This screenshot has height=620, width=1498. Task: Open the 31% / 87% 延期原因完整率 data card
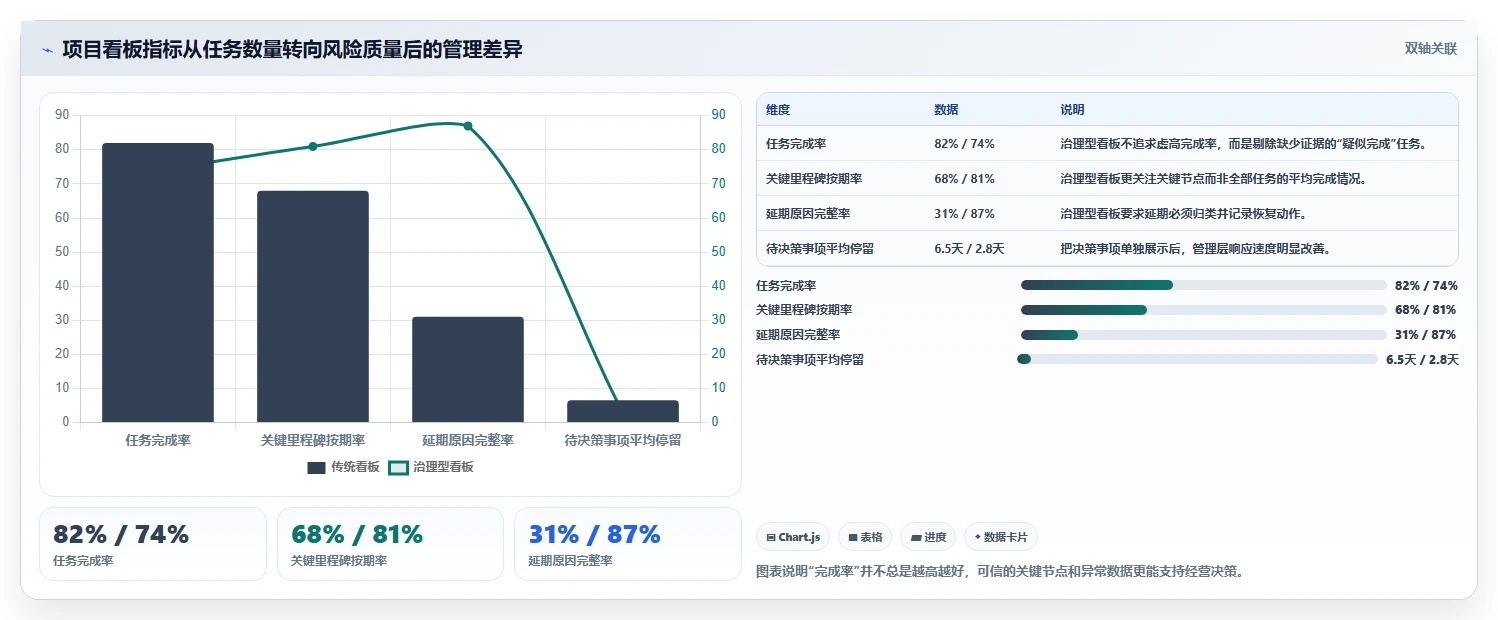(628, 544)
